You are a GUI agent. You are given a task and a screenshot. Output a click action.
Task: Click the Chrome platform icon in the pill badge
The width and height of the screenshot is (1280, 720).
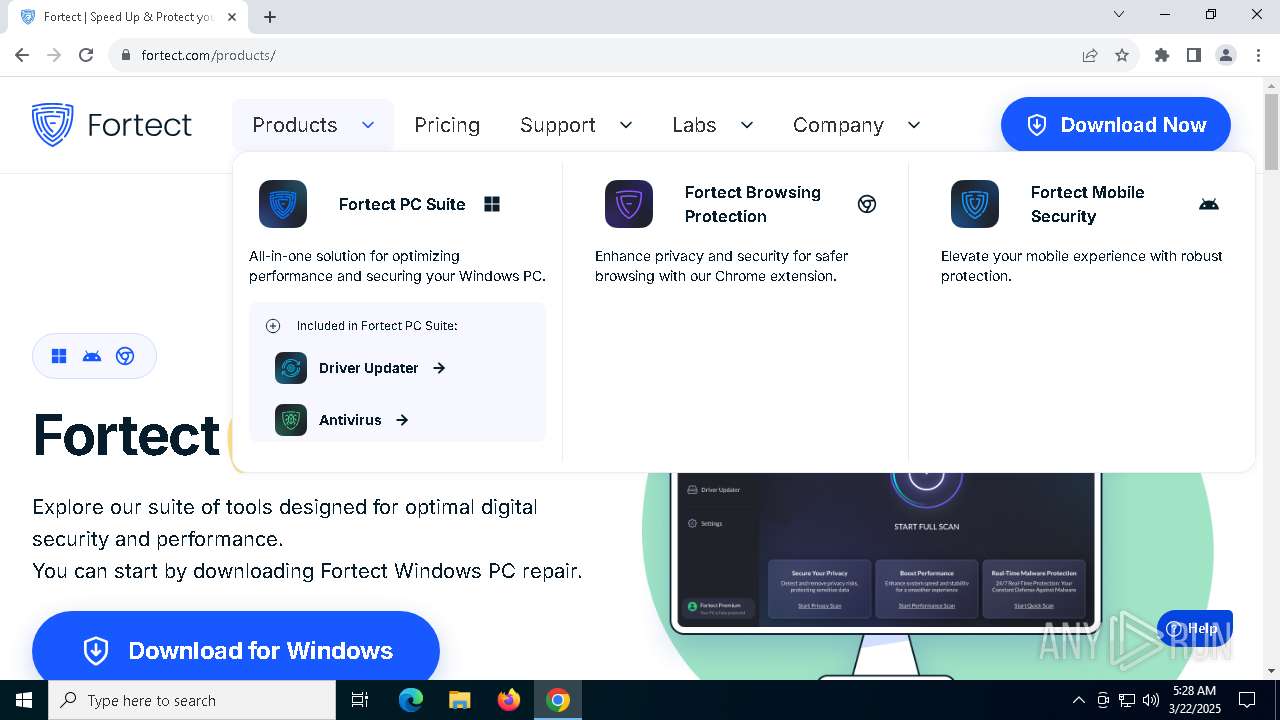(125, 356)
